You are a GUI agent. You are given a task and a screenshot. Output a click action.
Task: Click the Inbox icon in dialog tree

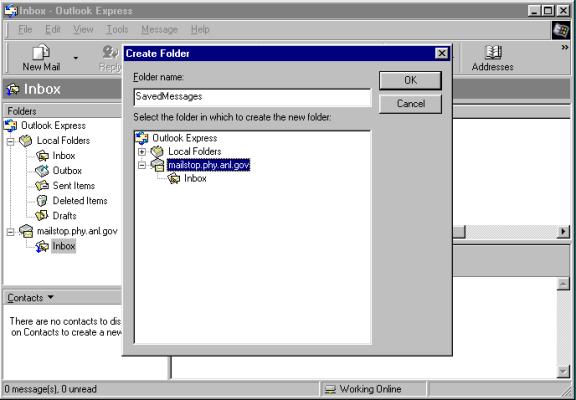point(174,179)
